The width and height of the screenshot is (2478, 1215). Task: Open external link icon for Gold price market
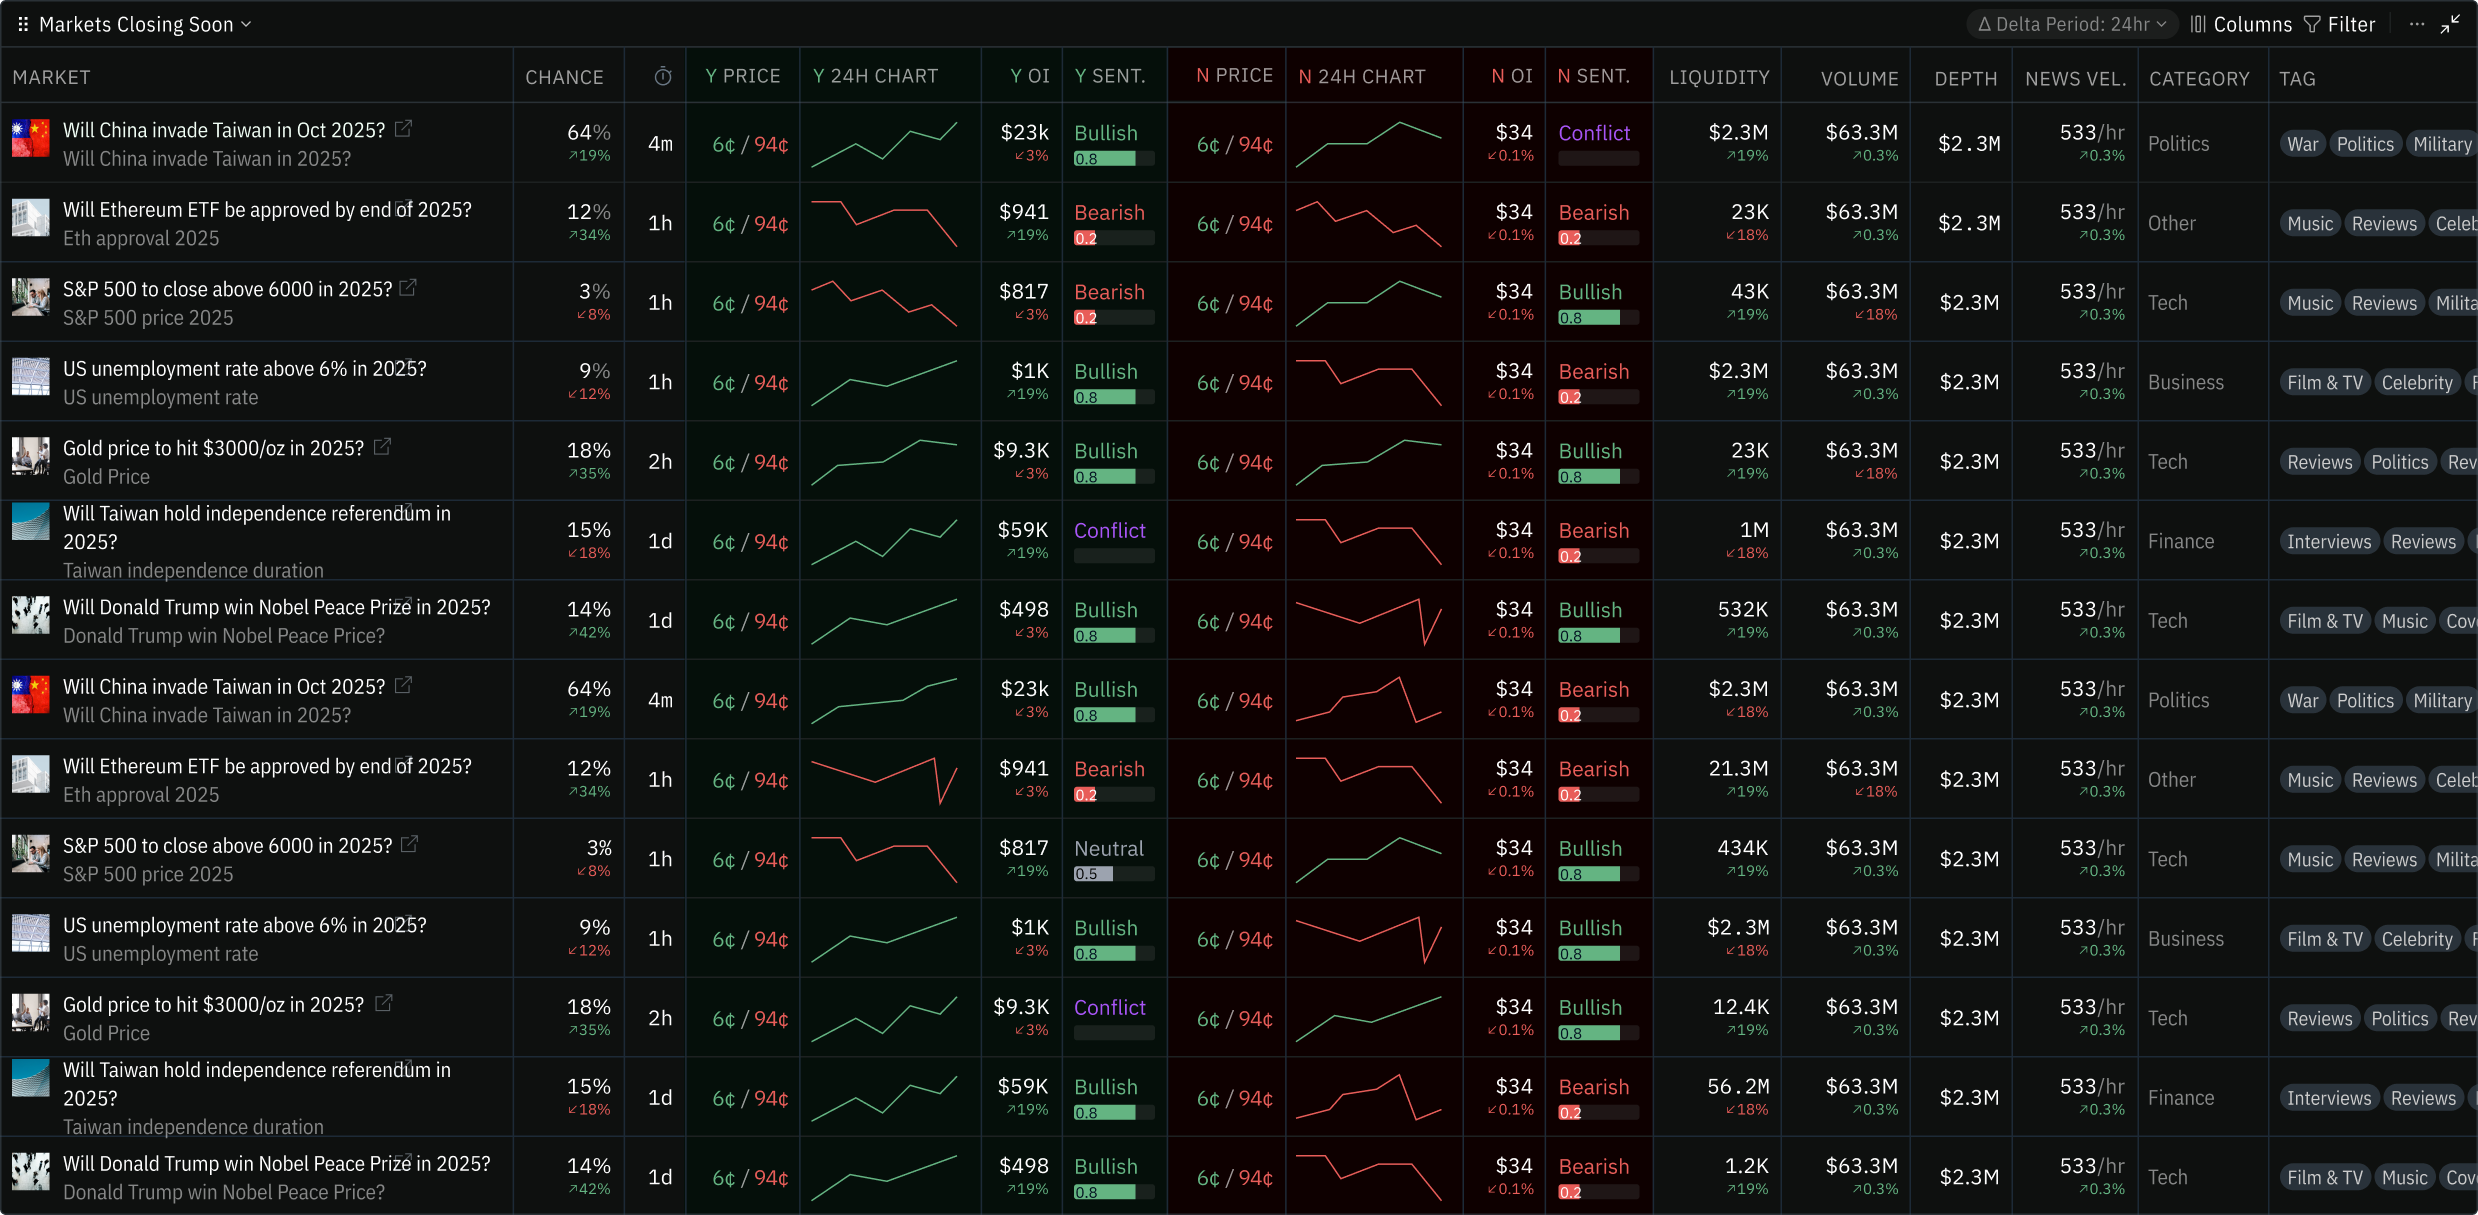pos(382,447)
